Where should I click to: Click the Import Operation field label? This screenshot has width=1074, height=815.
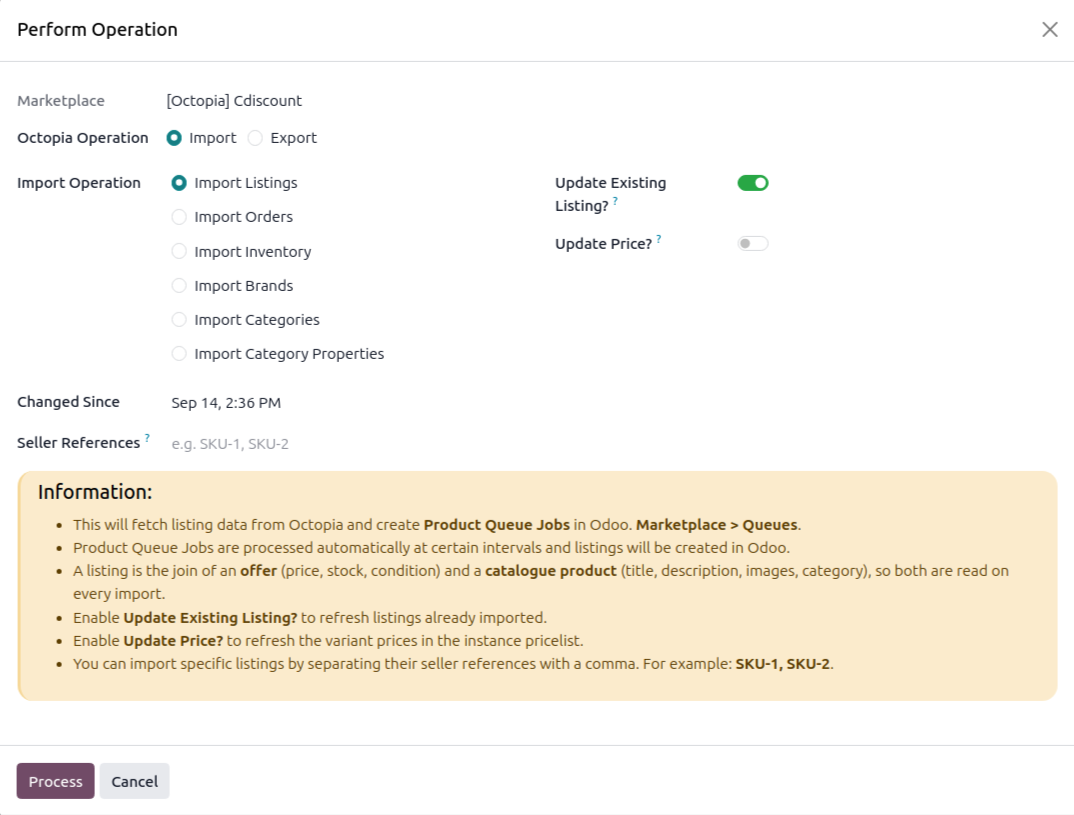[79, 183]
